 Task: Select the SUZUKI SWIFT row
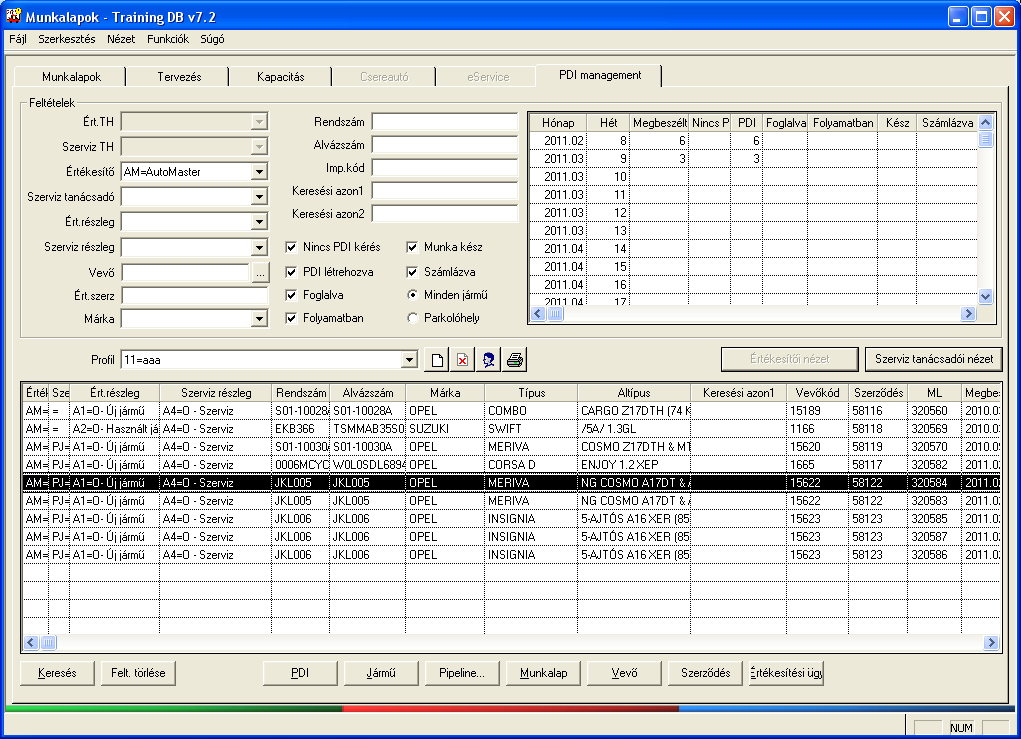point(511,429)
